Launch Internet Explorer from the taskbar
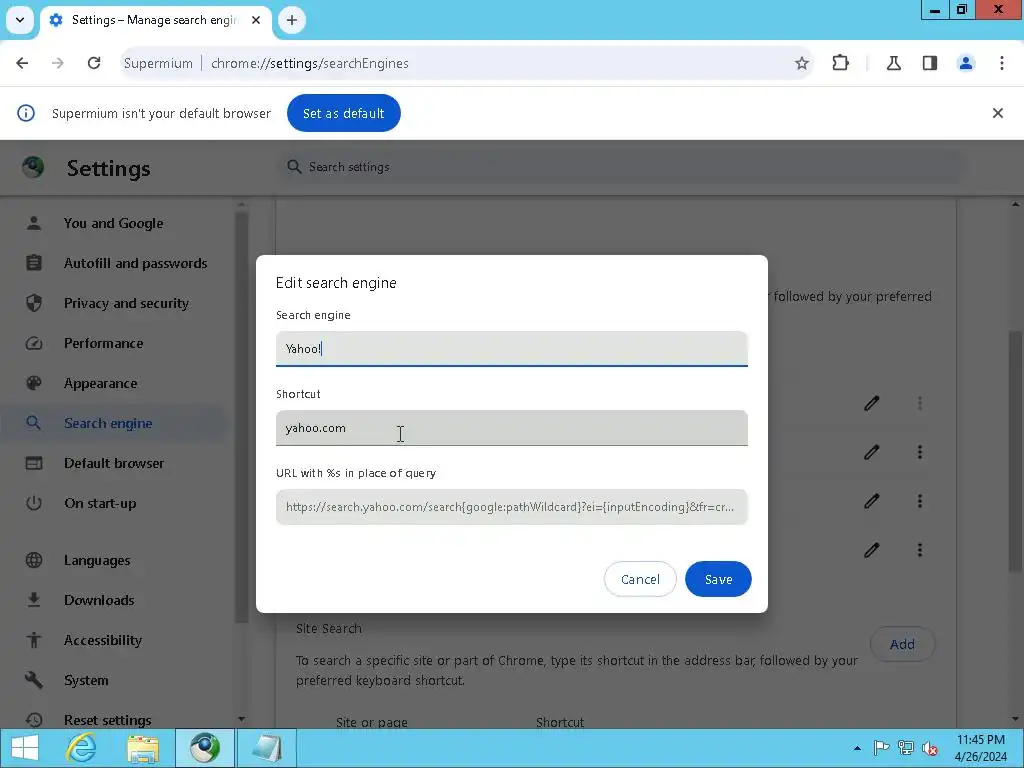 tap(82, 748)
